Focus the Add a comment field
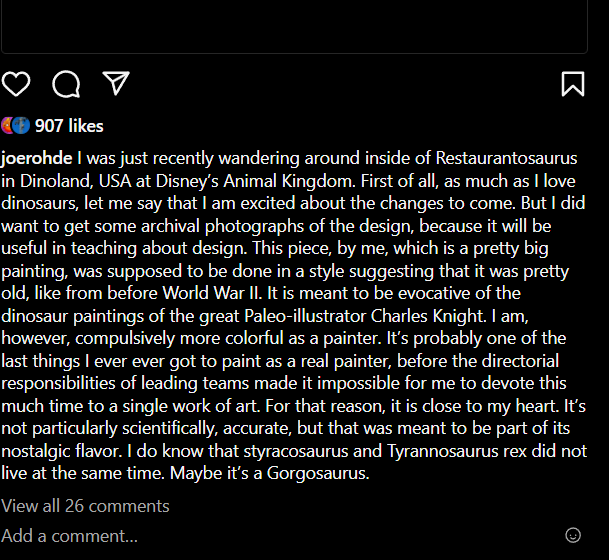 click(70, 536)
